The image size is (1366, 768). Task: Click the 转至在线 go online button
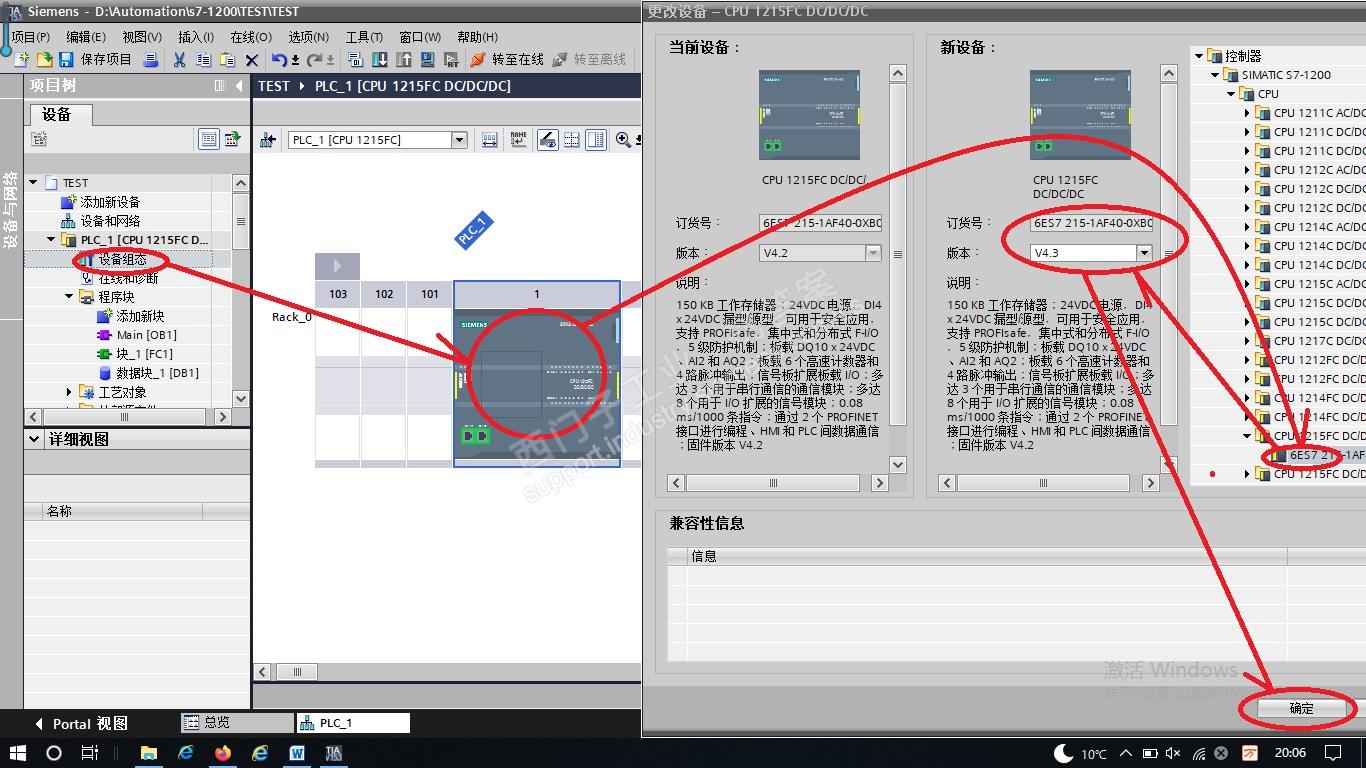[x=507, y=60]
